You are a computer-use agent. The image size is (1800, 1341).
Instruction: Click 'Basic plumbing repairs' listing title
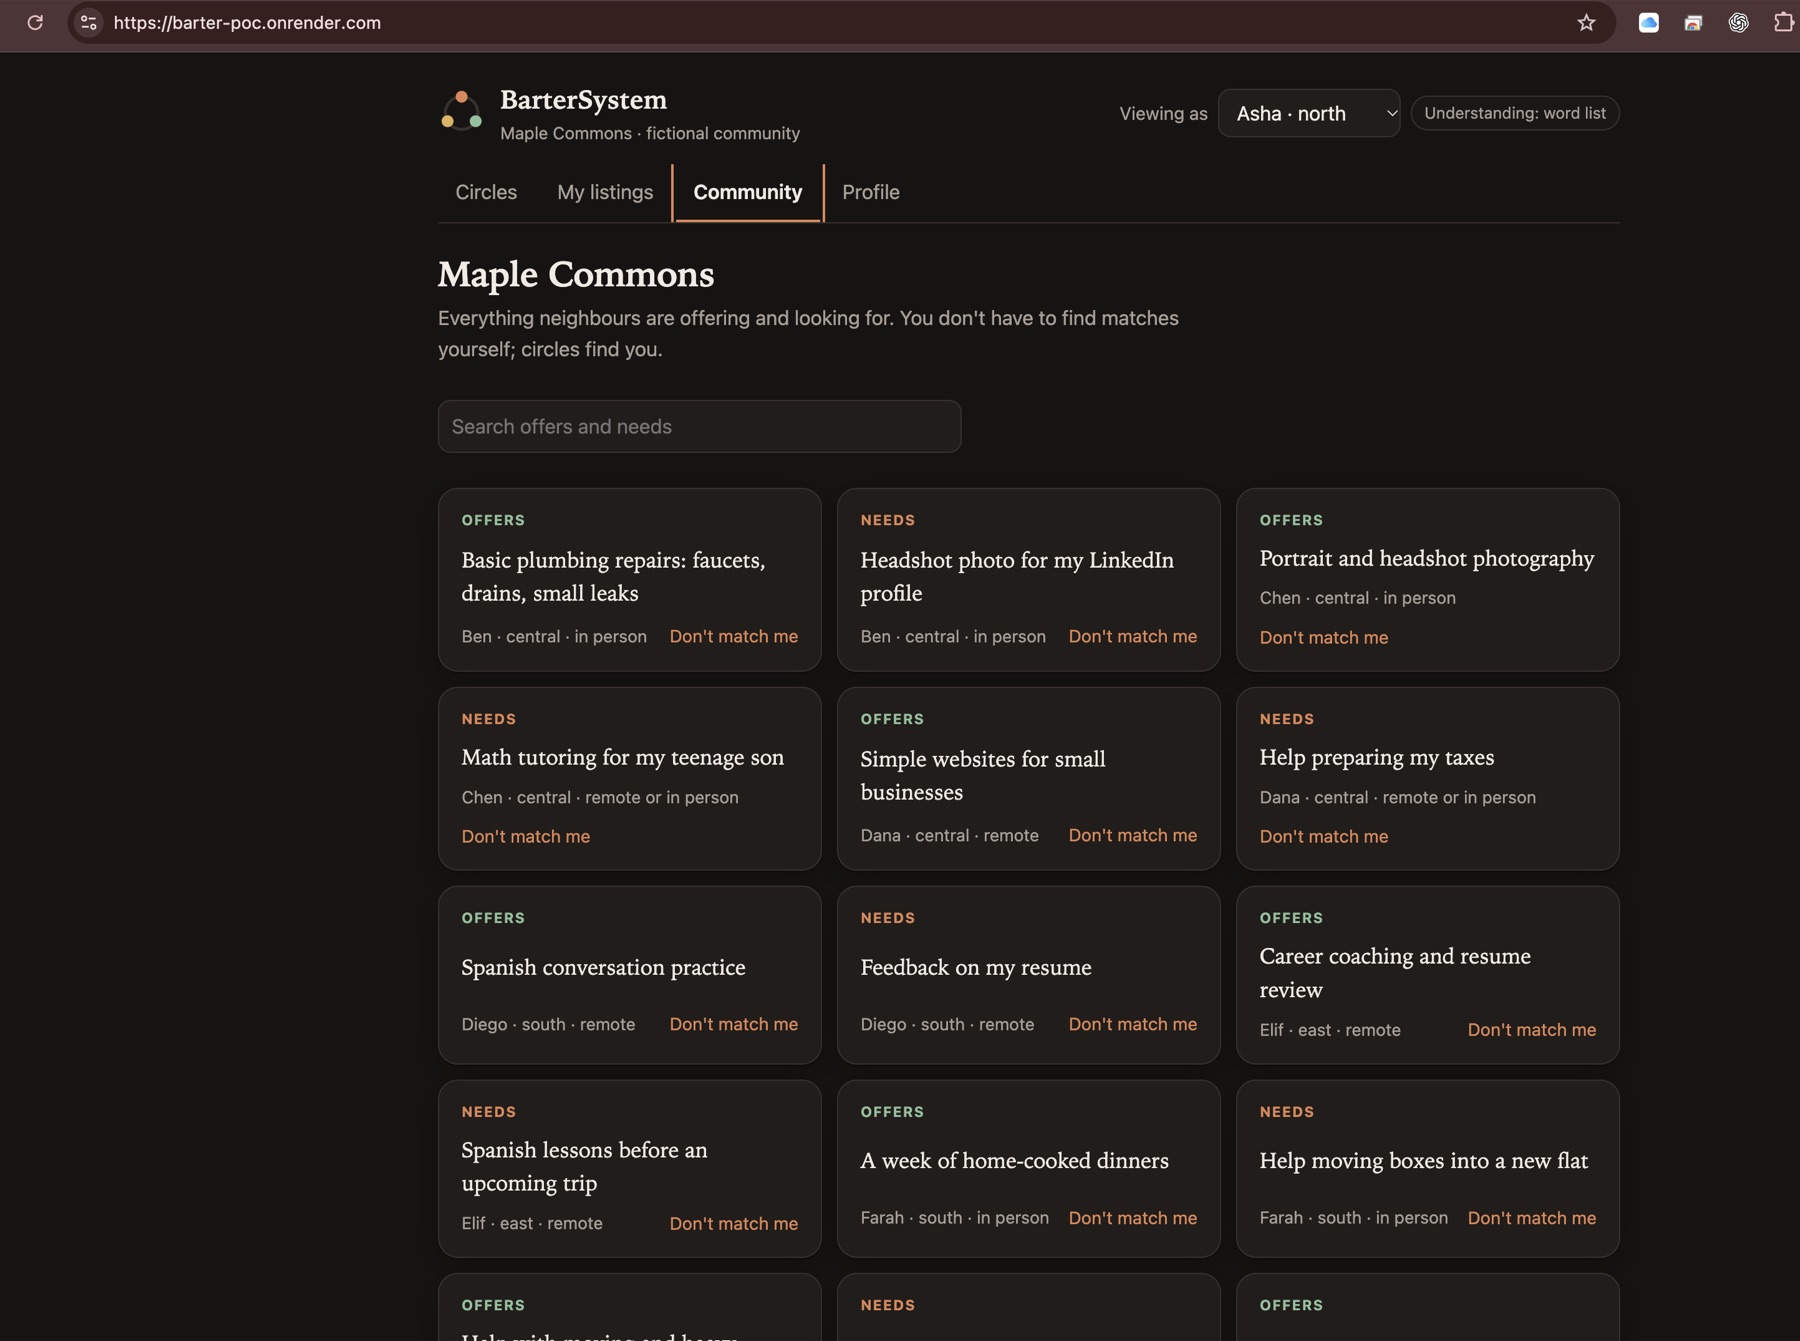tap(613, 576)
